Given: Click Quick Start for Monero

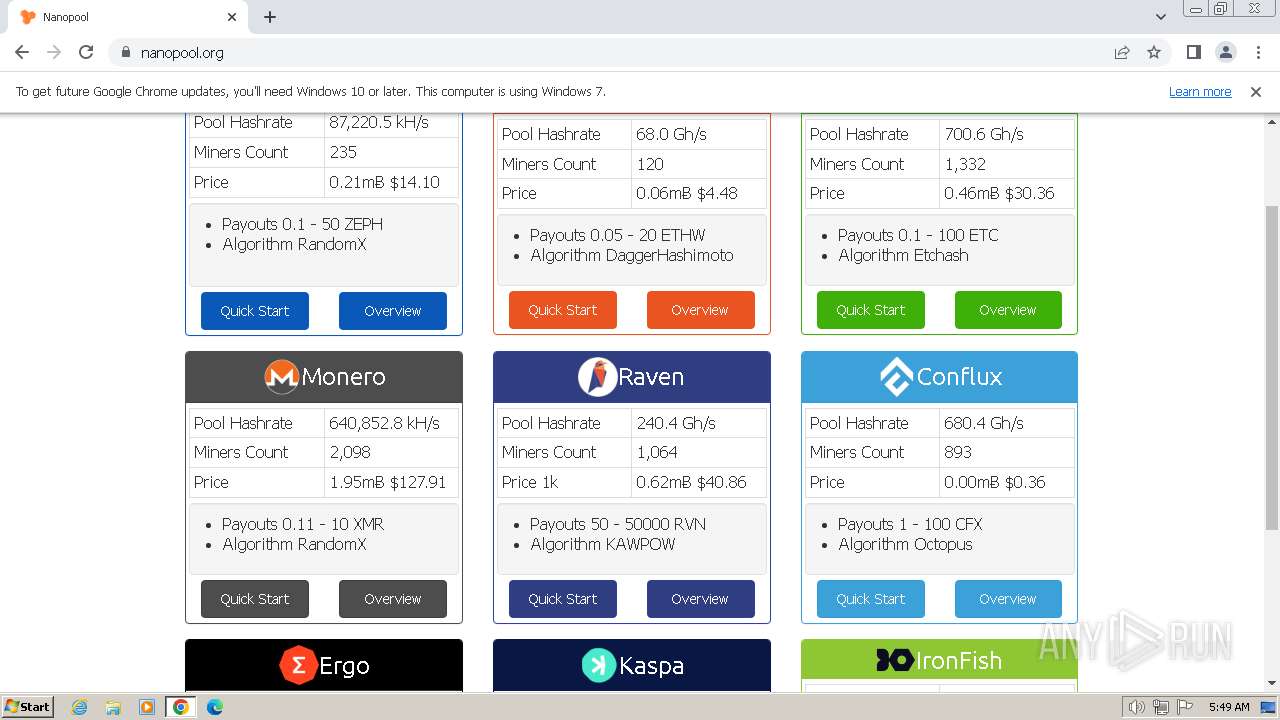Looking at the screenshot, I should (x=255, y=599).
